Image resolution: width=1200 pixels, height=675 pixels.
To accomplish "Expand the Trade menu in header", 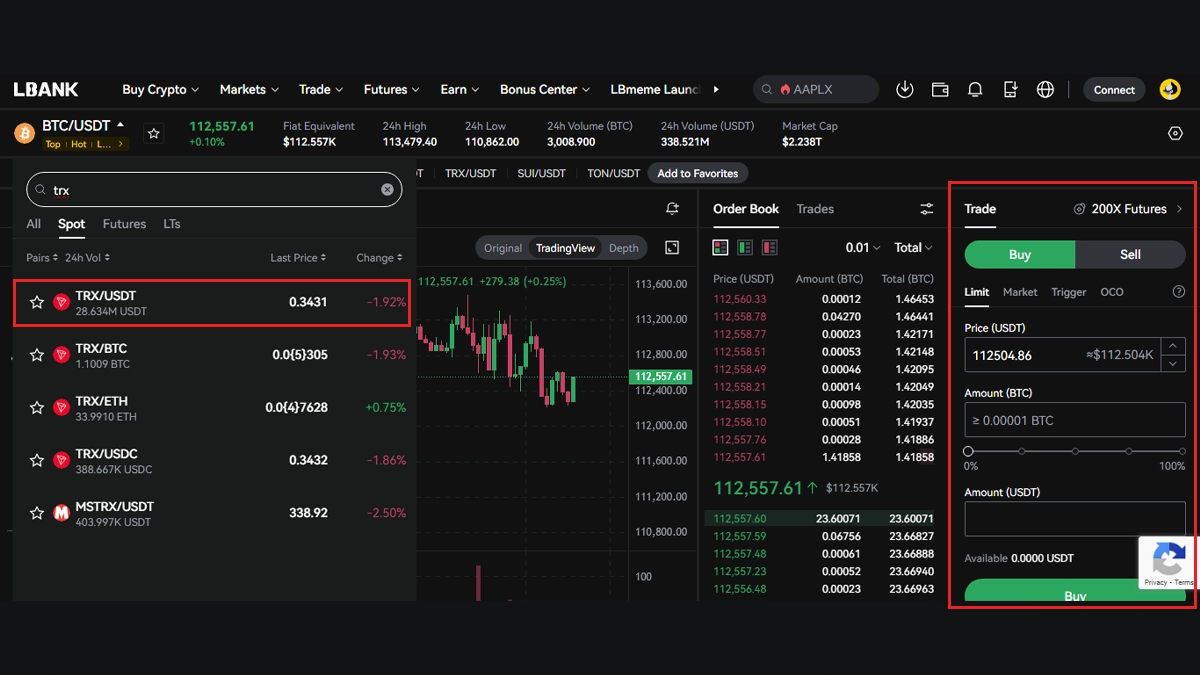I will pyautogui.click(x=321, y=89).
